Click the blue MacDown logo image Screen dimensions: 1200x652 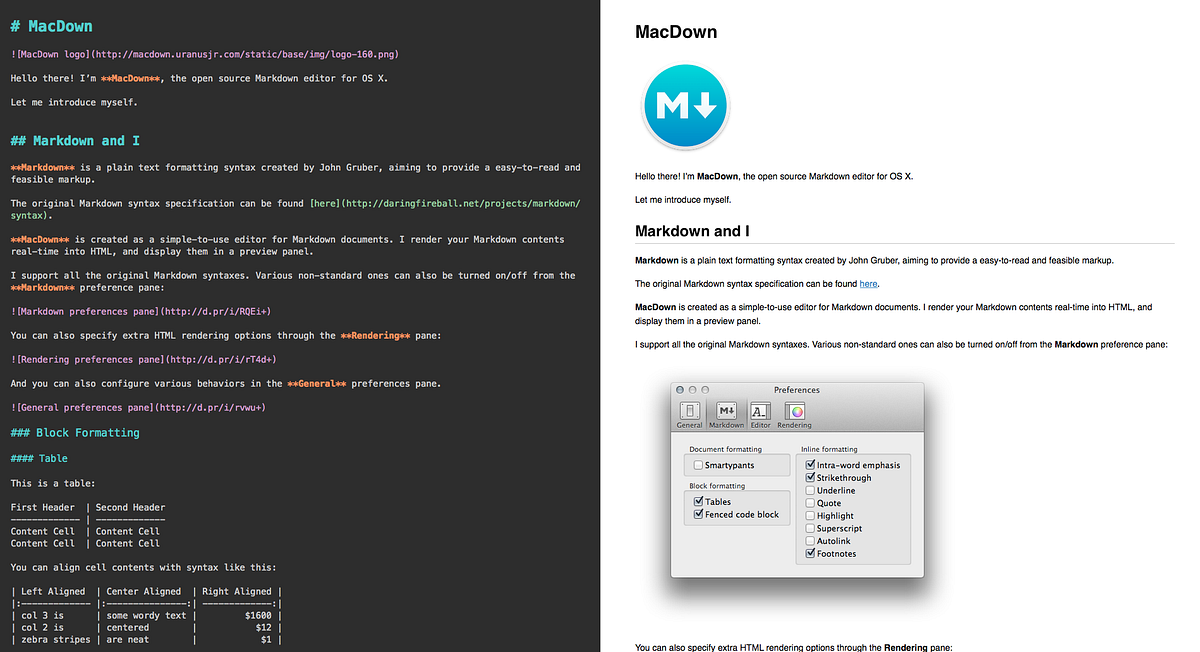tap(686, 106)
